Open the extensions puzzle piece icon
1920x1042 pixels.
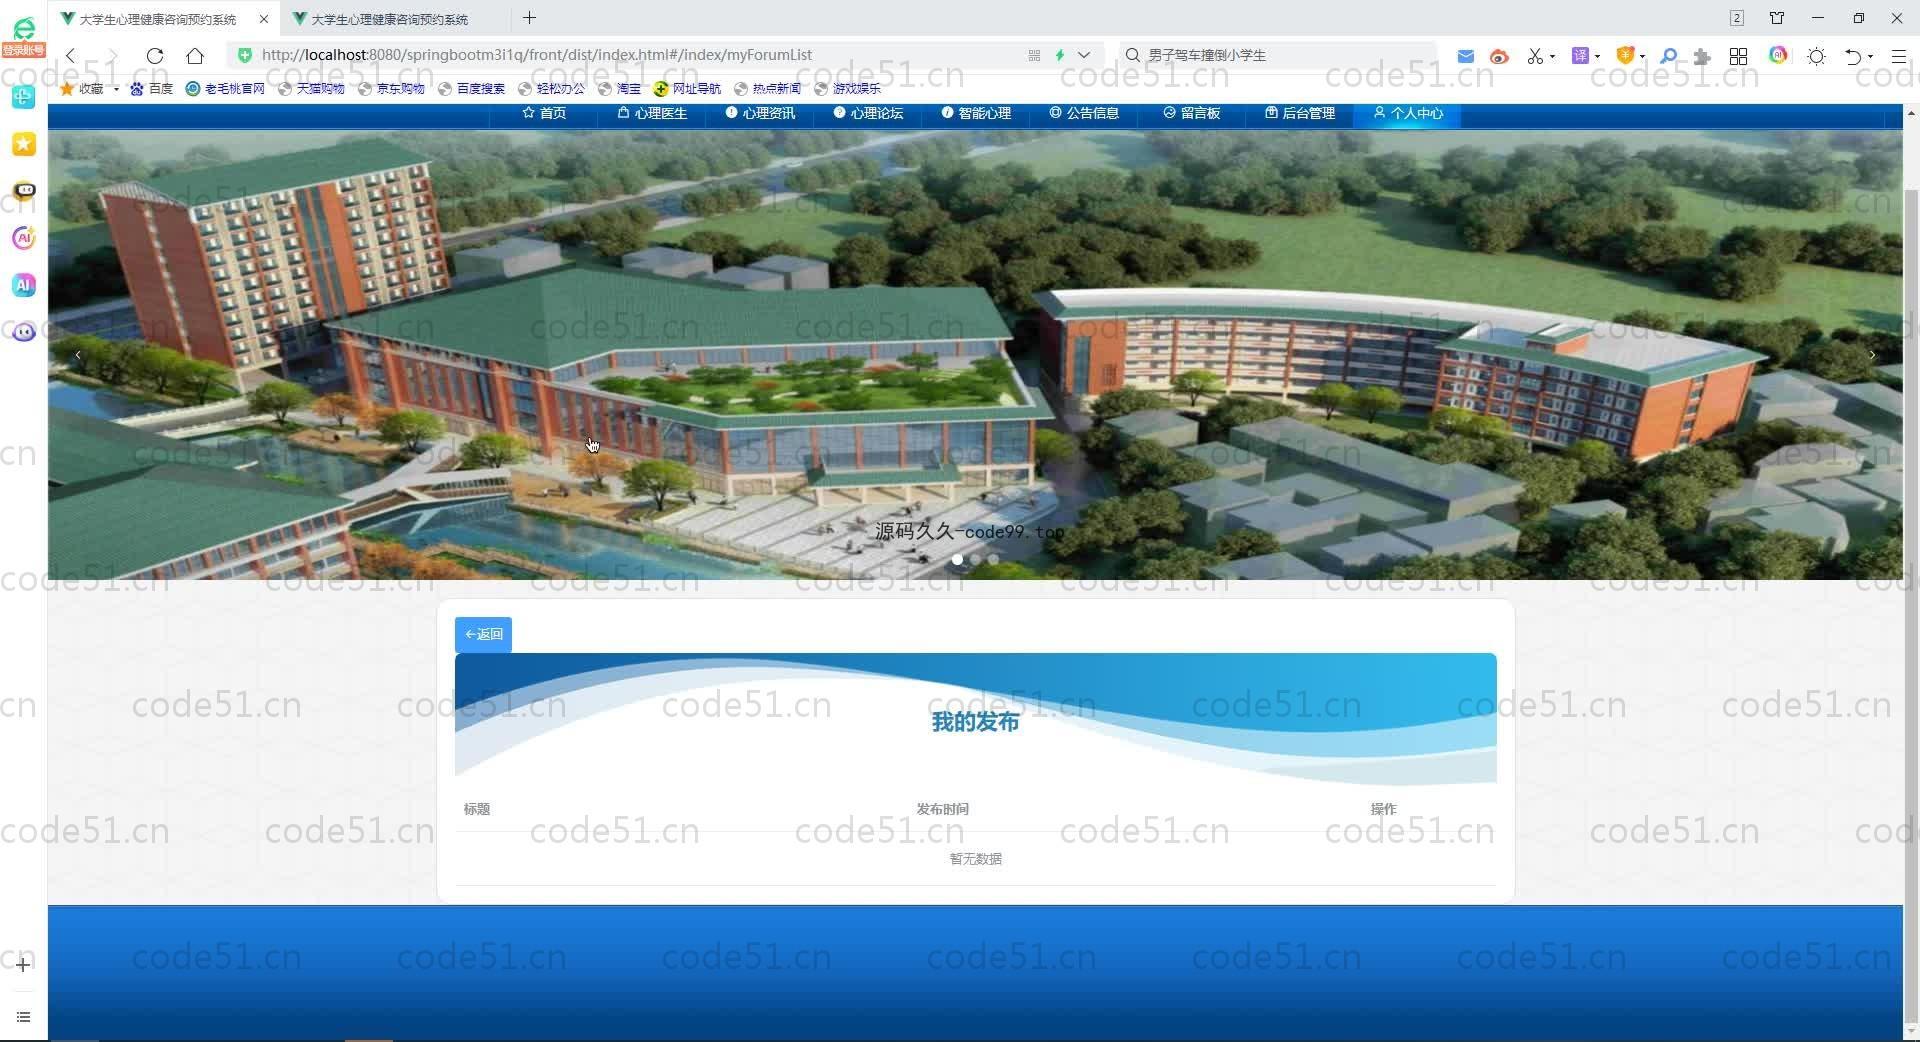click(1702, 56)
